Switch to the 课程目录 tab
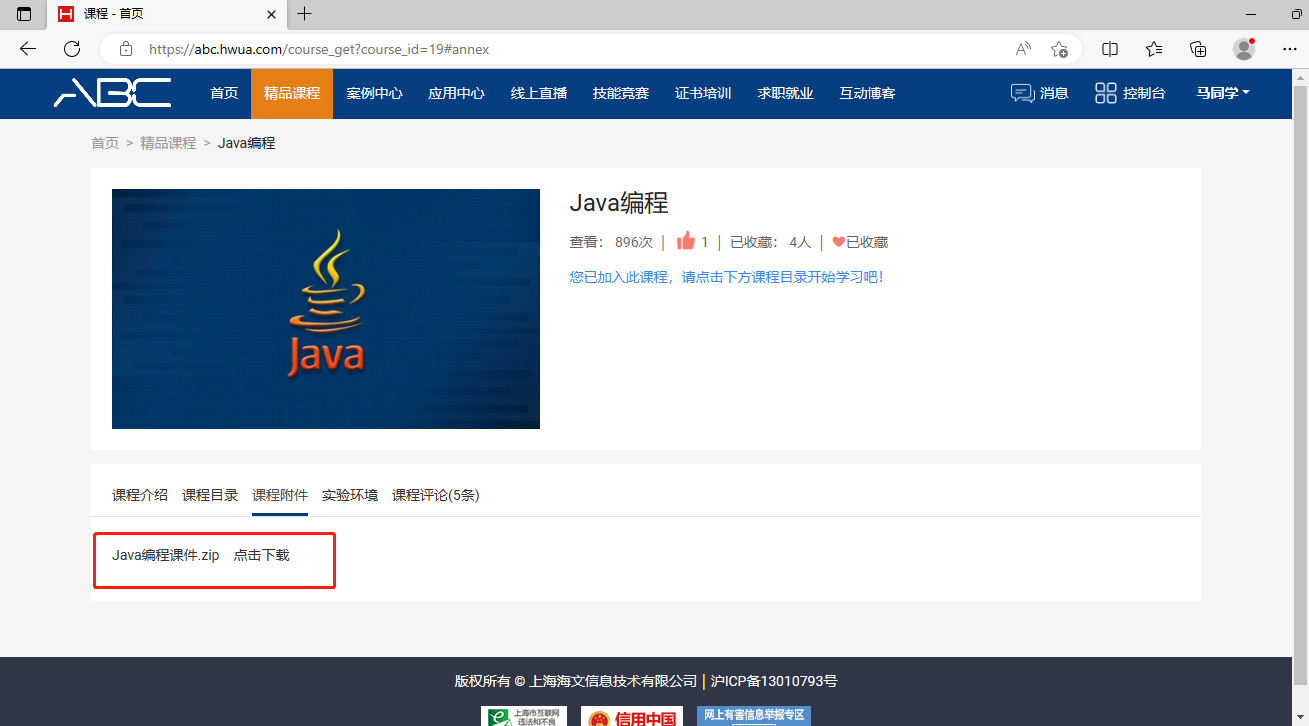 pyautogui.click(x=210, y=495)
